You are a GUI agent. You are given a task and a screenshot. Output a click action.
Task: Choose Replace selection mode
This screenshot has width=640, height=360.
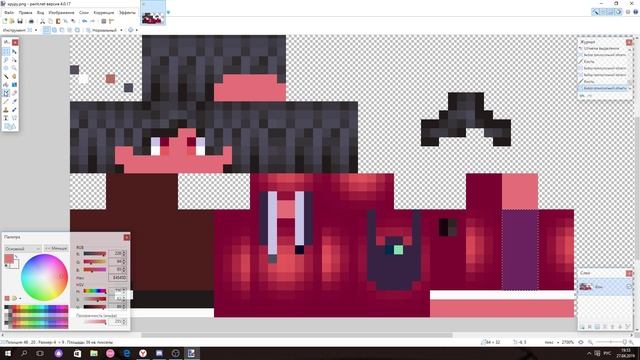[x=47, y=30]
